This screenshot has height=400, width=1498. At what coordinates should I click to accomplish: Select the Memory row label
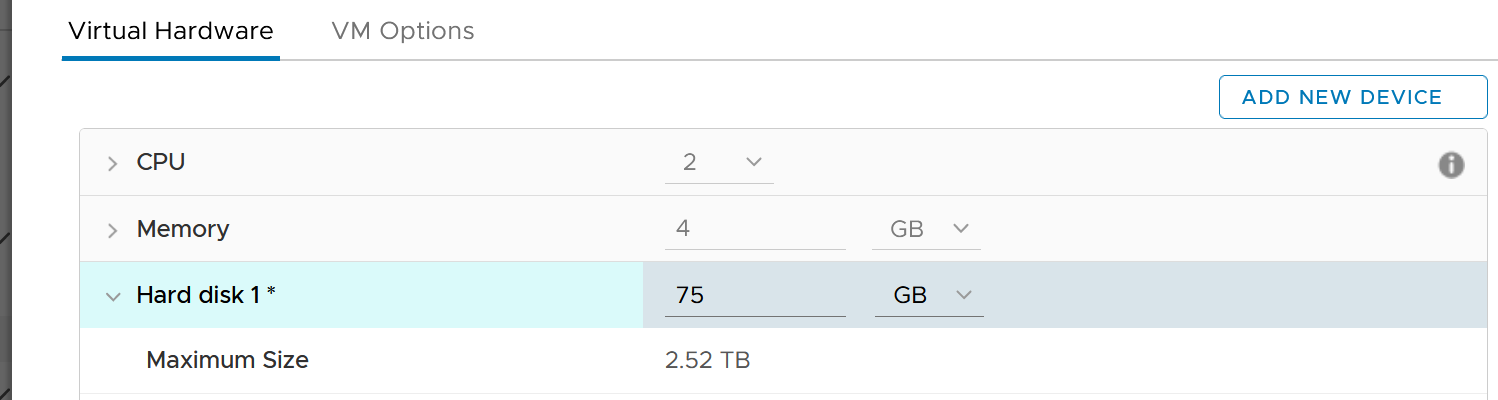click(183, 229)
